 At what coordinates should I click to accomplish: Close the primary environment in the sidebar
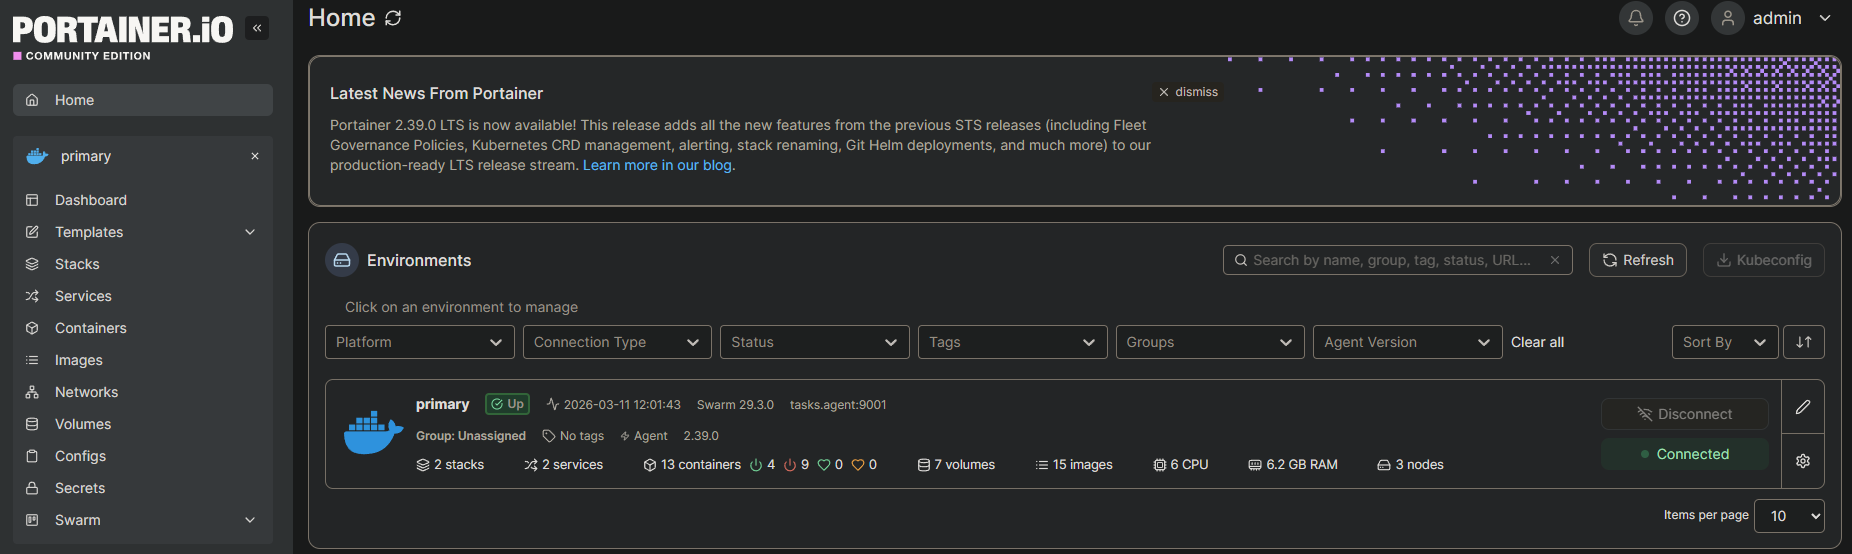coord(255,156)
